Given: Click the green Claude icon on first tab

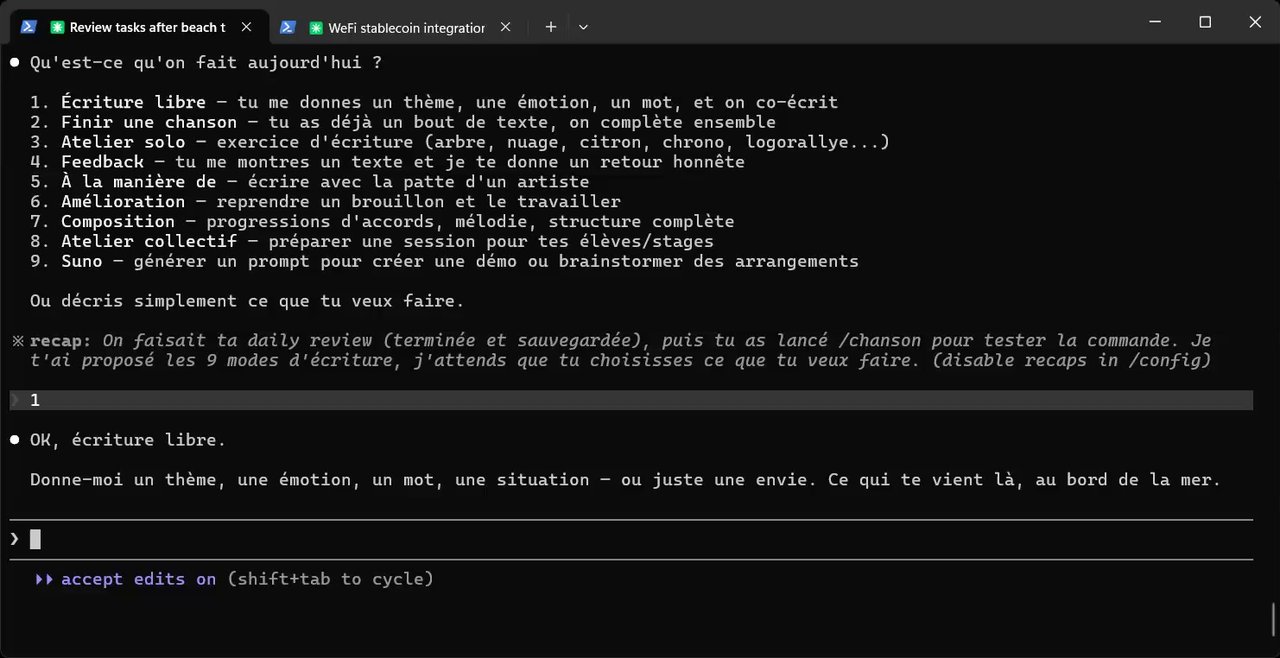Looking at the screenshot, I should tap(57, 28).
